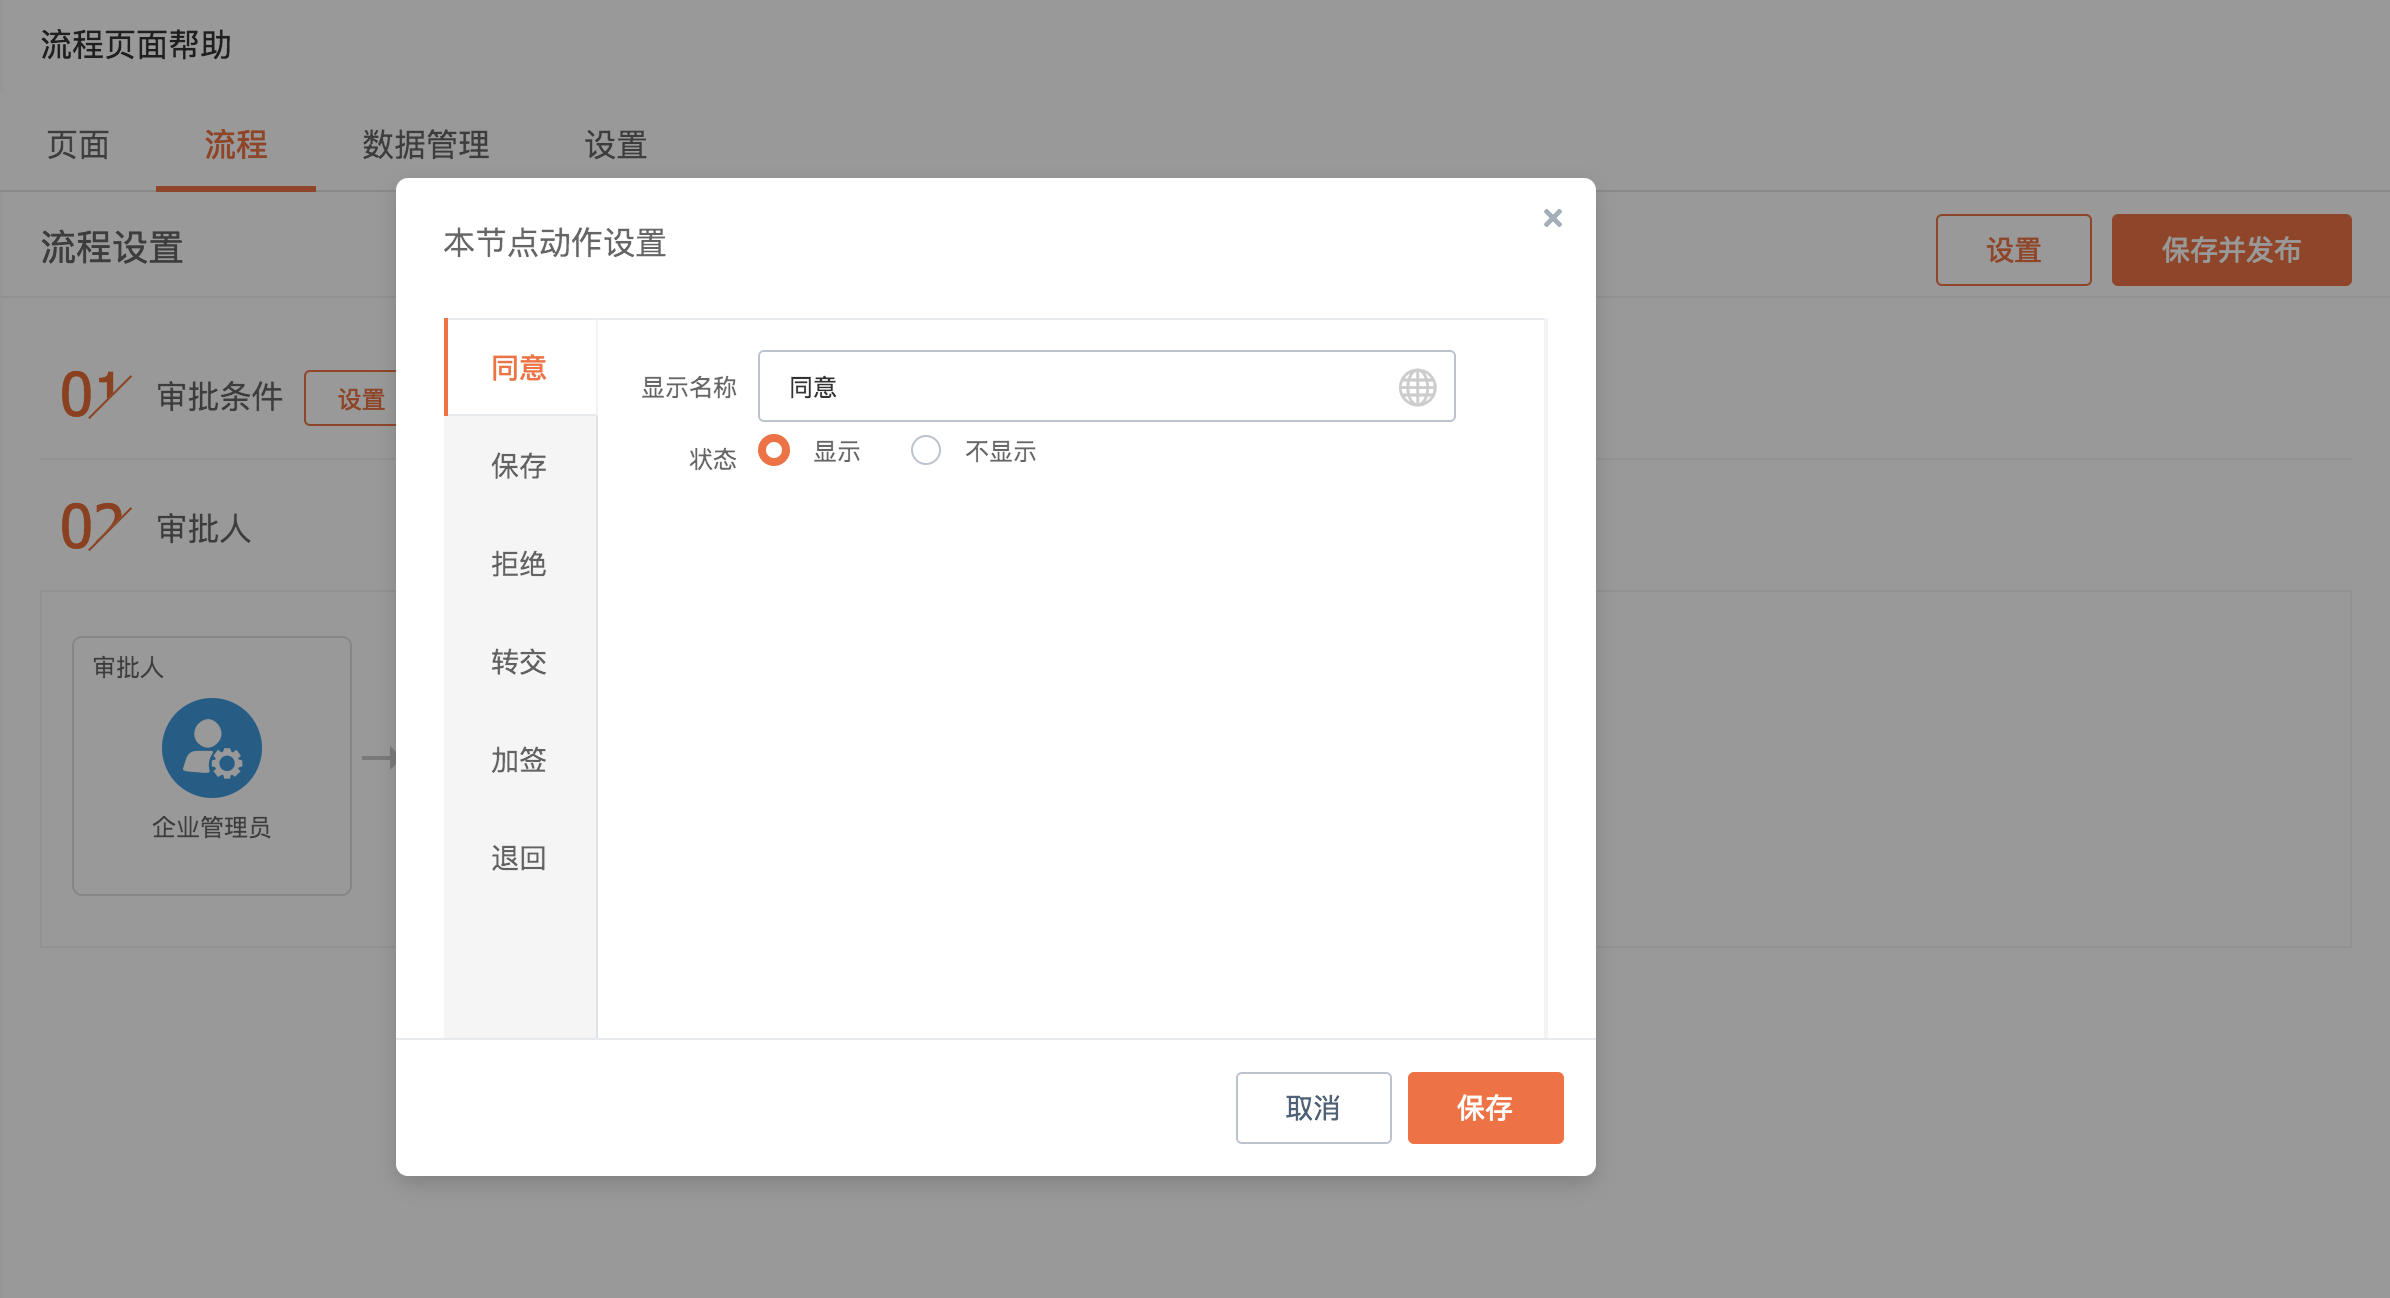Switch to the 加签 action tab
This screenshot has width=2390, height=1298.
pyautogui.click(x=519, y=760)
